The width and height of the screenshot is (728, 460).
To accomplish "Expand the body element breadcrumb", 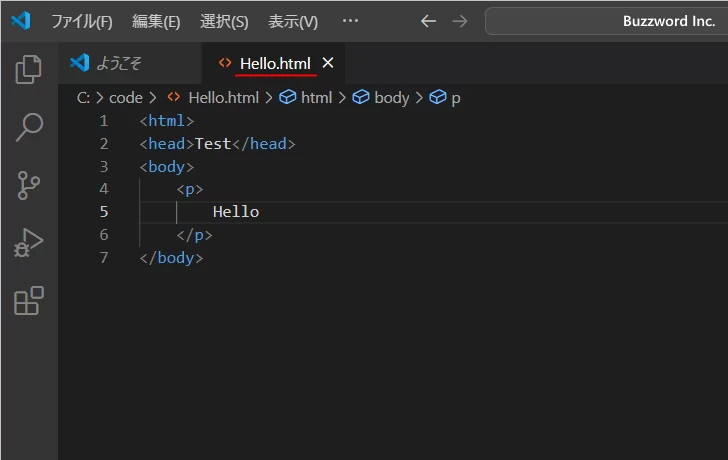I will click(391, 97).
